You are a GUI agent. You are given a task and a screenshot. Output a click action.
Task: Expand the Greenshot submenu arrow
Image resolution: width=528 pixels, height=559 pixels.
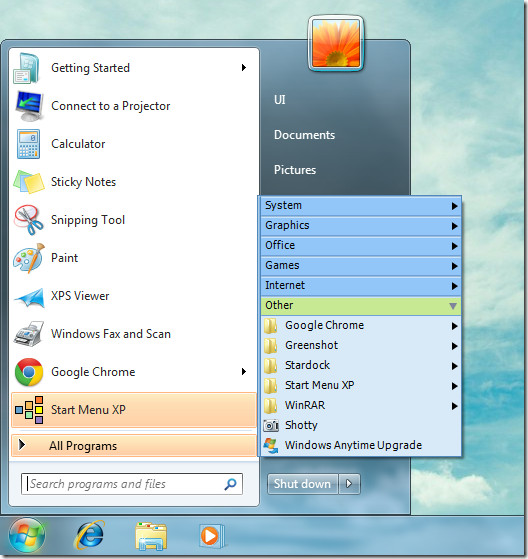pyautogui.click(x=454, y=346)
